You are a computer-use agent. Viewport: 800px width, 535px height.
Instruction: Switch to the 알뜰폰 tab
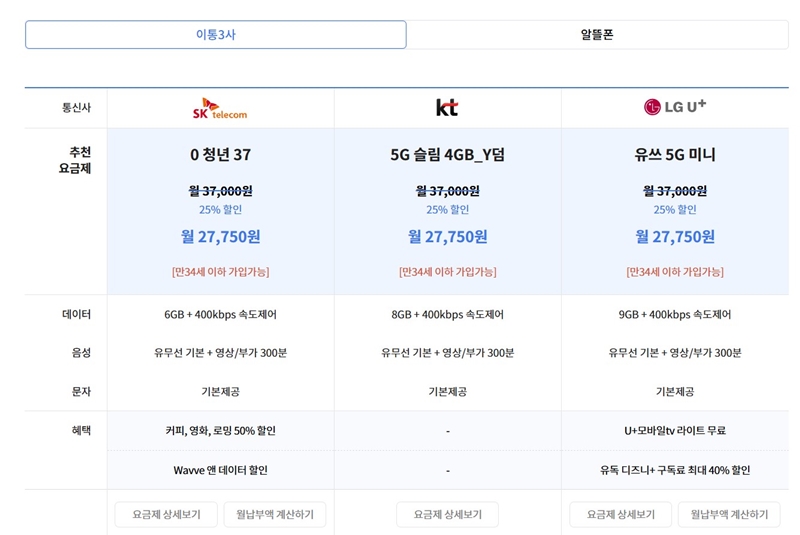pyautogui.click(x=597, y=35)
